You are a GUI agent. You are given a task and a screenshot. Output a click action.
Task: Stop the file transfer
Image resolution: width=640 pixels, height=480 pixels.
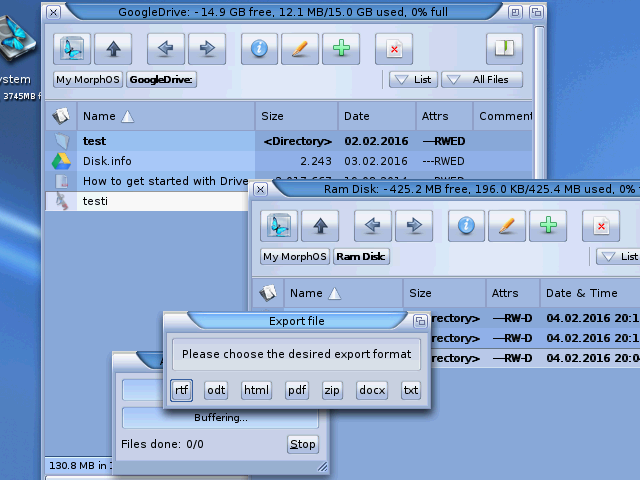(x=302, y=444)
